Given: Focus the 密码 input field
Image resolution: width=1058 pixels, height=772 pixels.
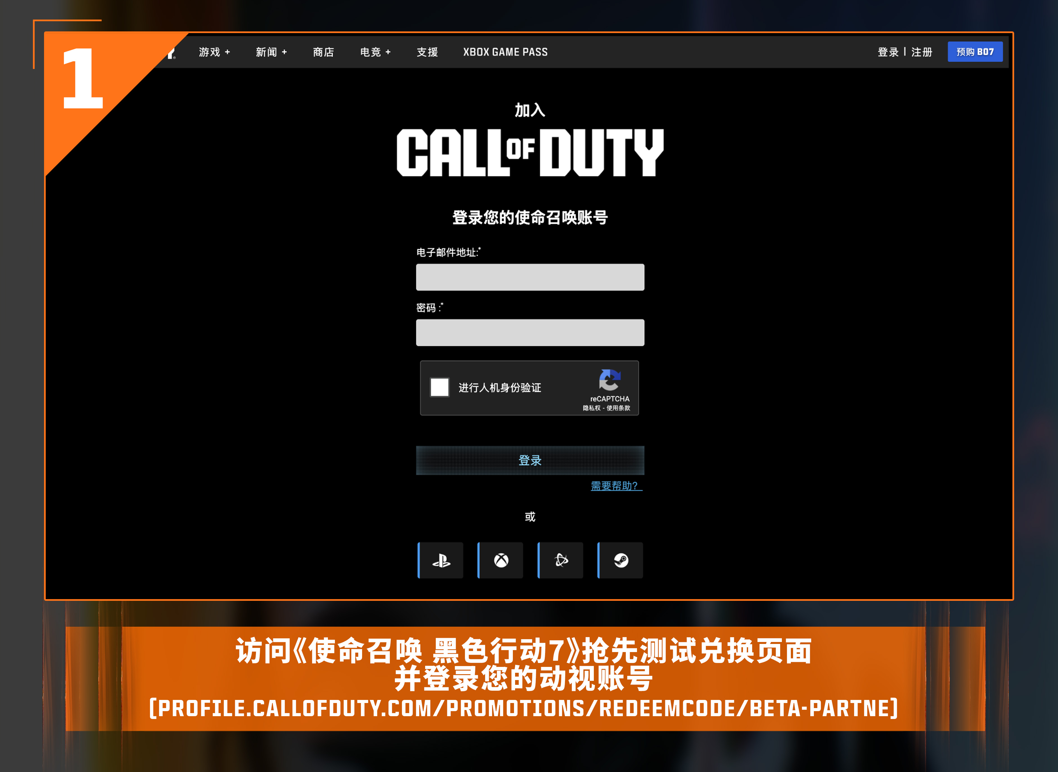Looking at the screenshot, I should coord(530,332).
